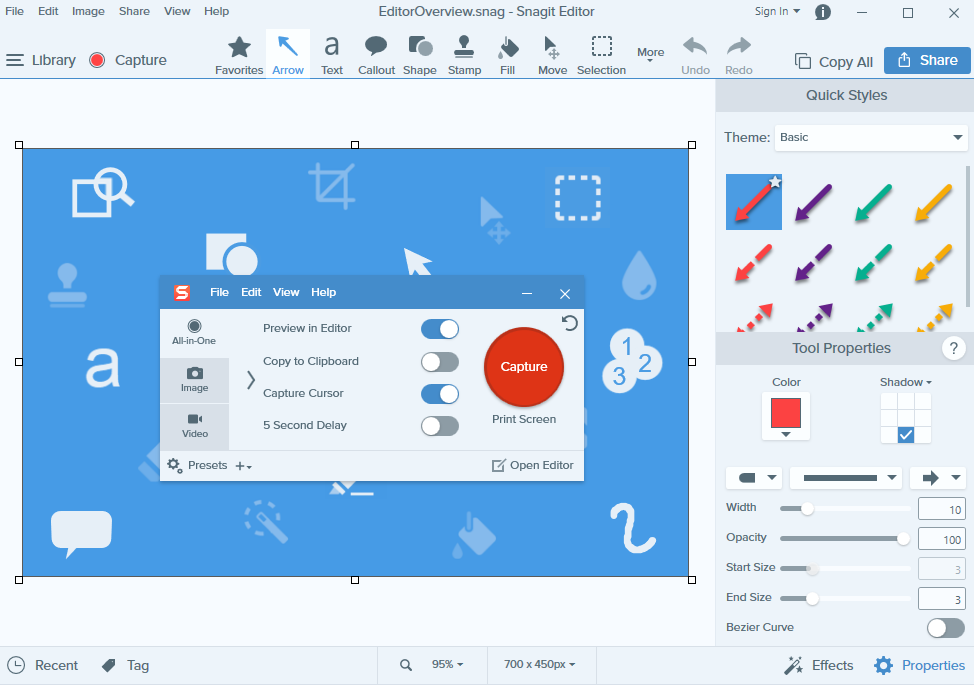Select the Text tool
Viewport: 974px width, 685px height.
point(332,55)
